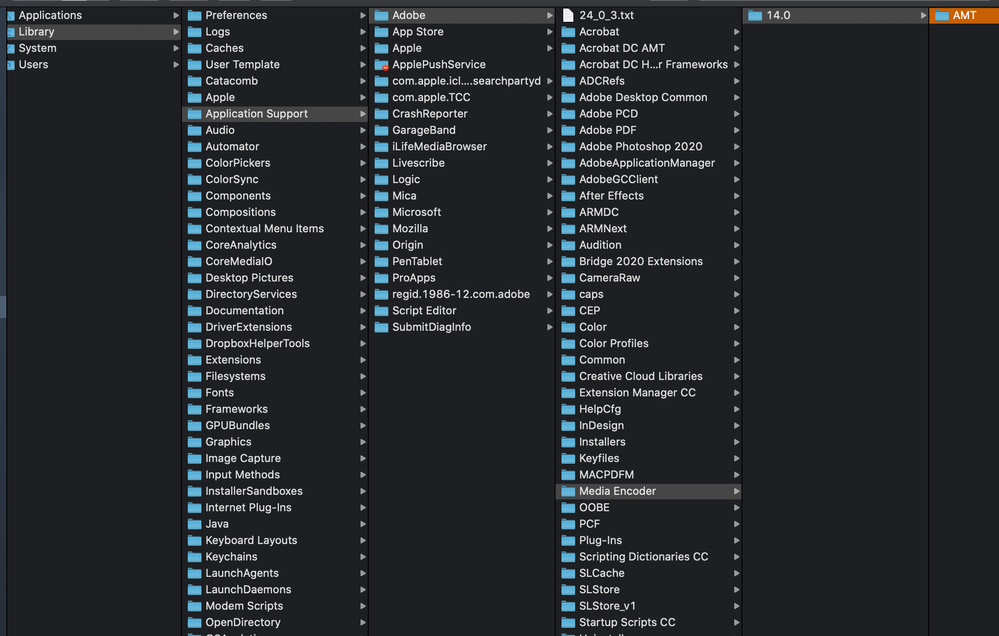Viewport: 999px width, 636px height.
Task: Click the Fonts folder icon
Action: pyautogui.click(x=194, y=393)
